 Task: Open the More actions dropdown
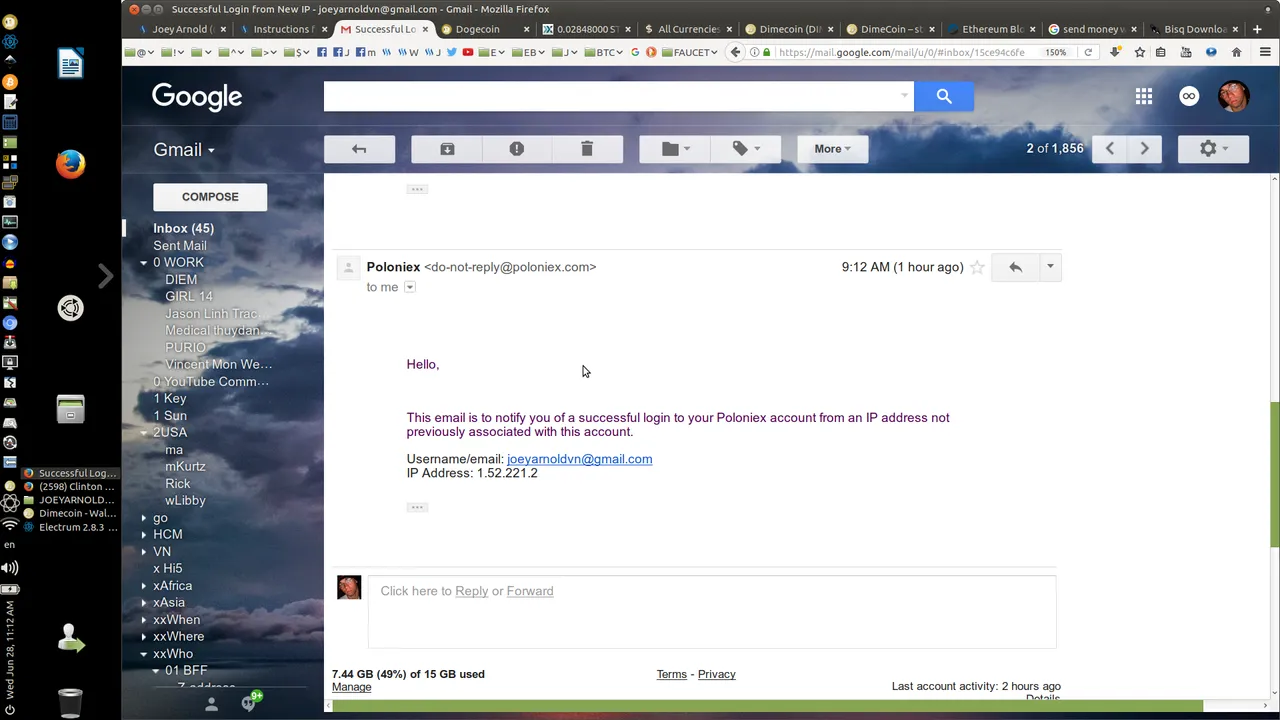click(x=832, y=149)
